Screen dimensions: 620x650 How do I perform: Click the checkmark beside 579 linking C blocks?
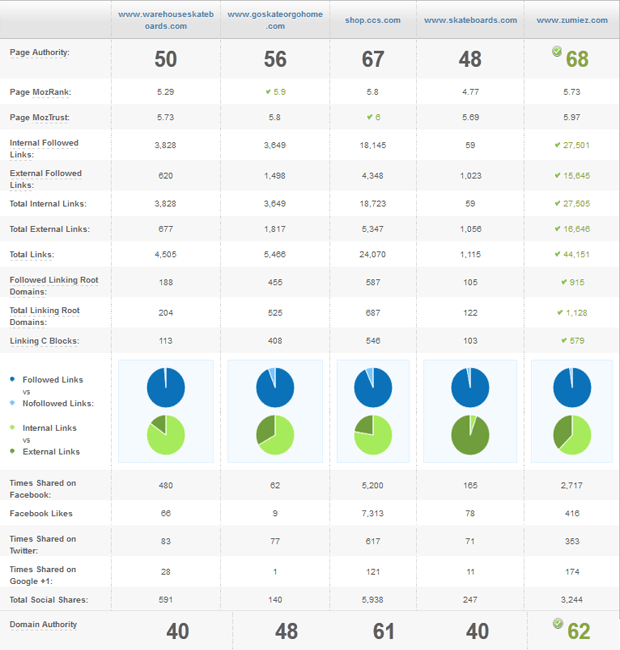[x=564, y=340]
